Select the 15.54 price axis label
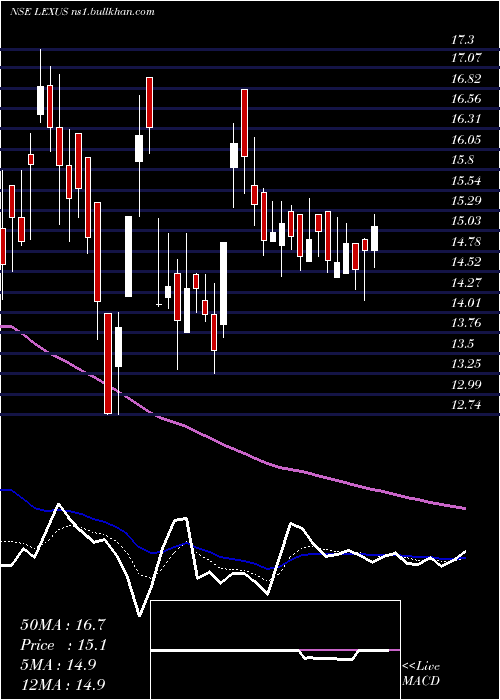This screenshot has width=500, height=700. [467, 181]
